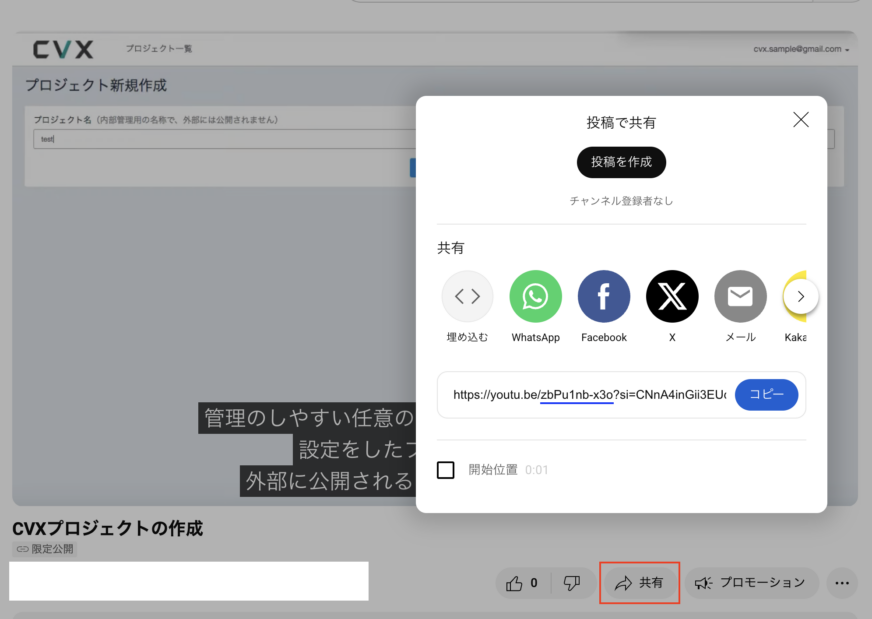Click 投稿を作成 button
872x619 pixels.
[621, 162]
